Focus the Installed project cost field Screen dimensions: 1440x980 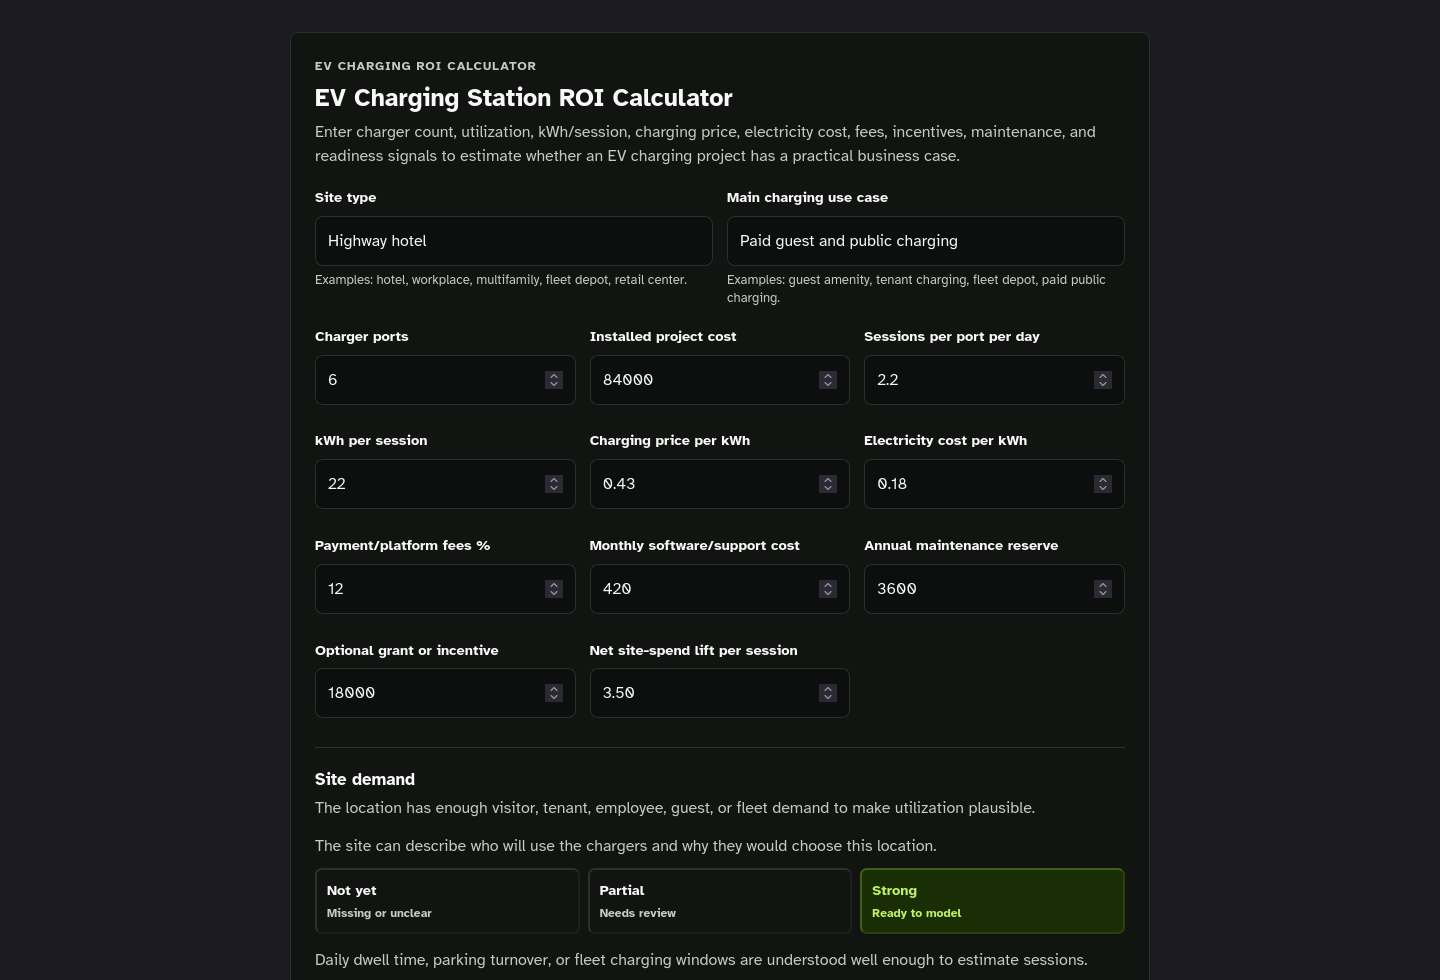[x=719, y=380]
